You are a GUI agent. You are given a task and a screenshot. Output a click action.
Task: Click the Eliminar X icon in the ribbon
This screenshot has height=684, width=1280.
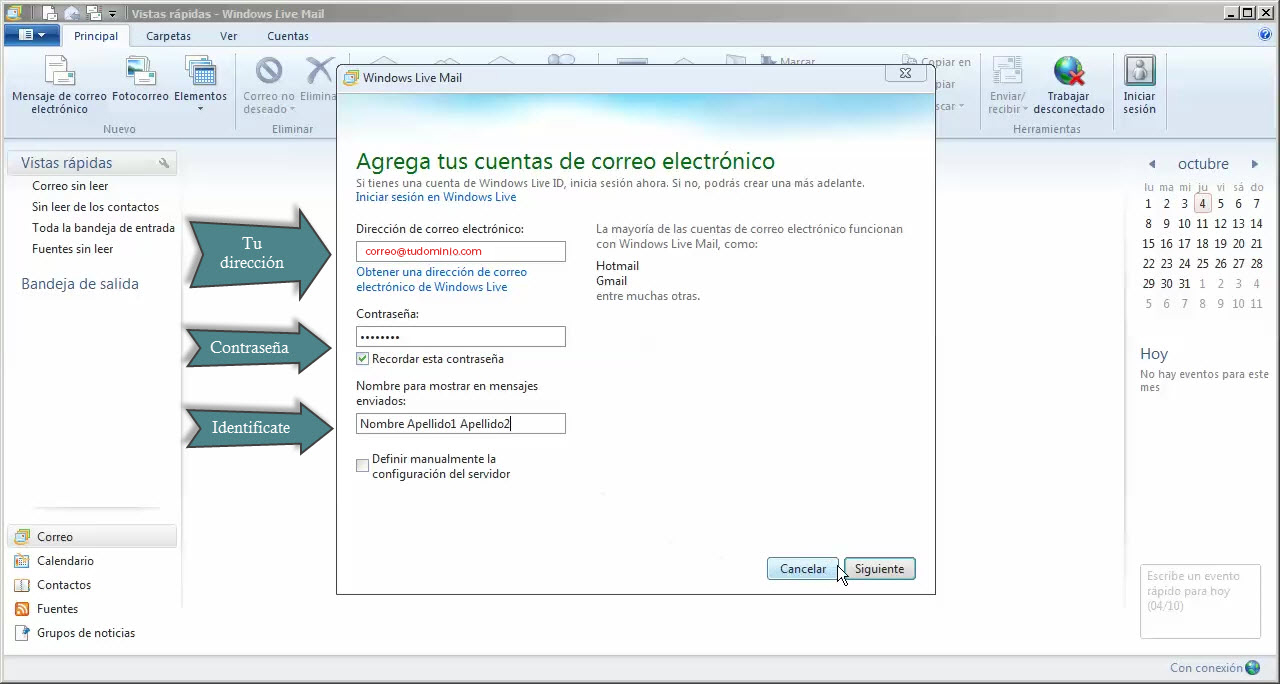tap(319, 70)
